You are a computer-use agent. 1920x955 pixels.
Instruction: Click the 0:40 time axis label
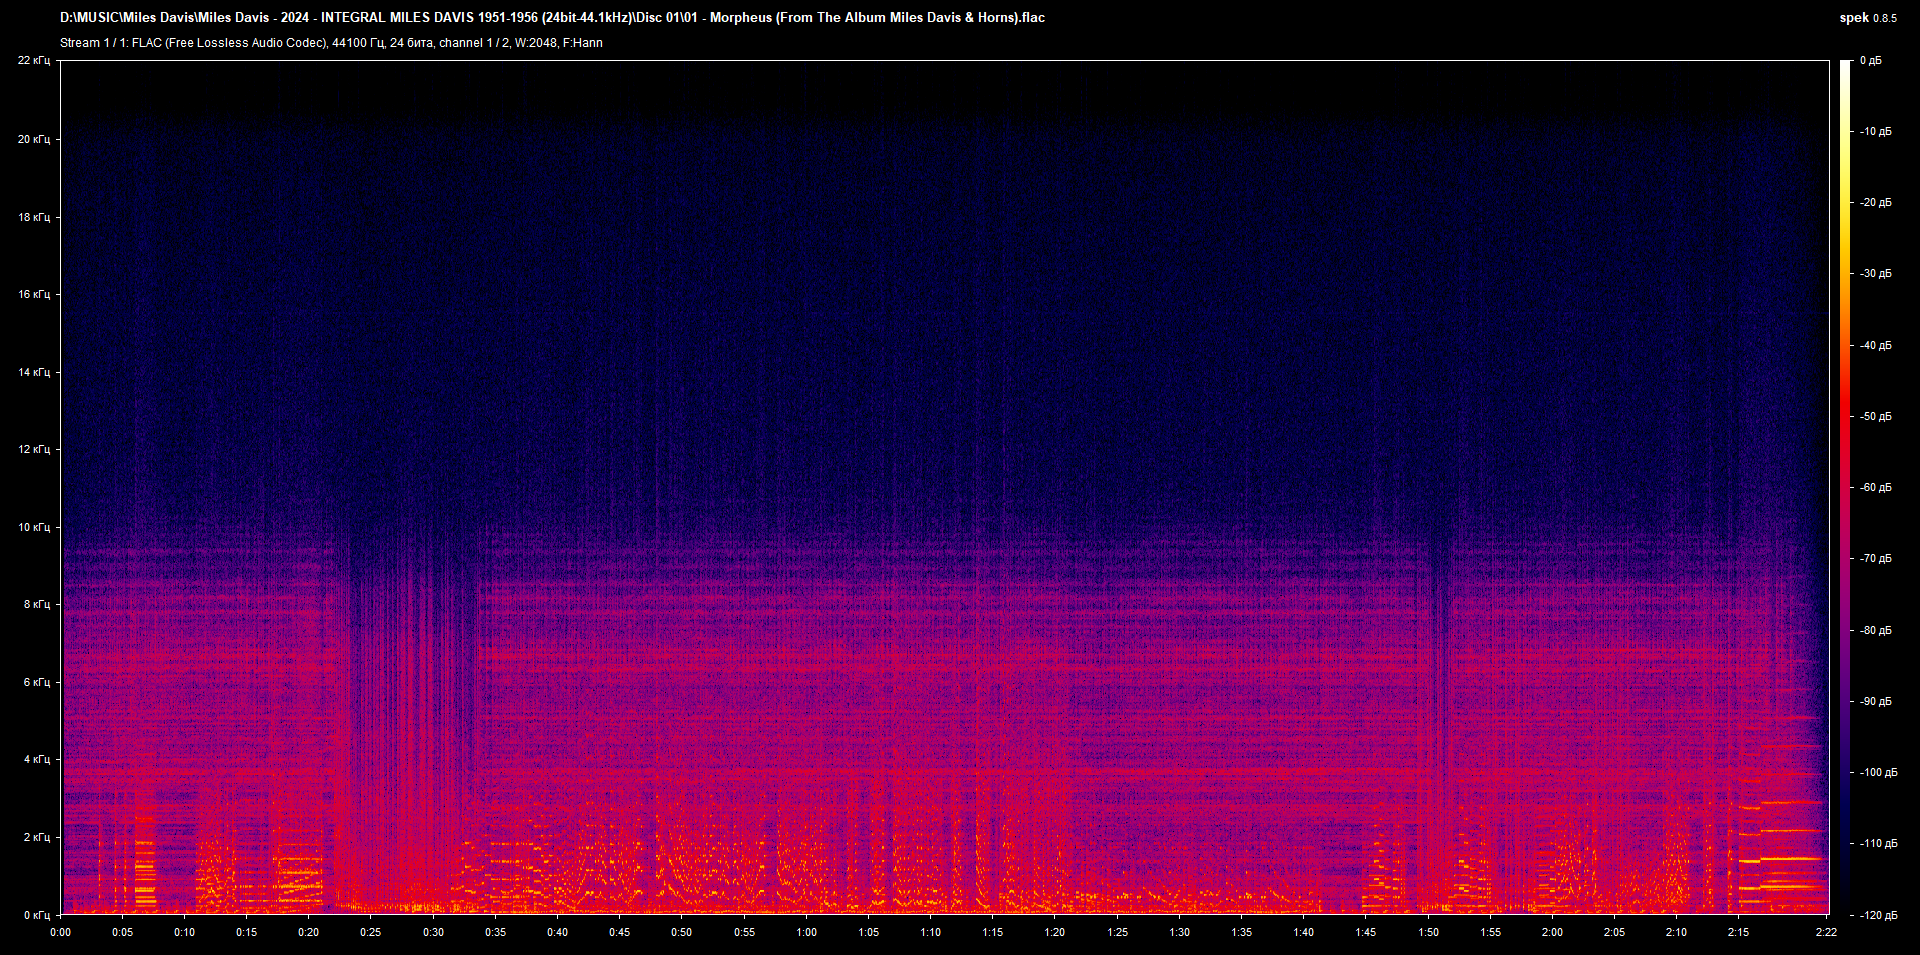pos(557,932)
